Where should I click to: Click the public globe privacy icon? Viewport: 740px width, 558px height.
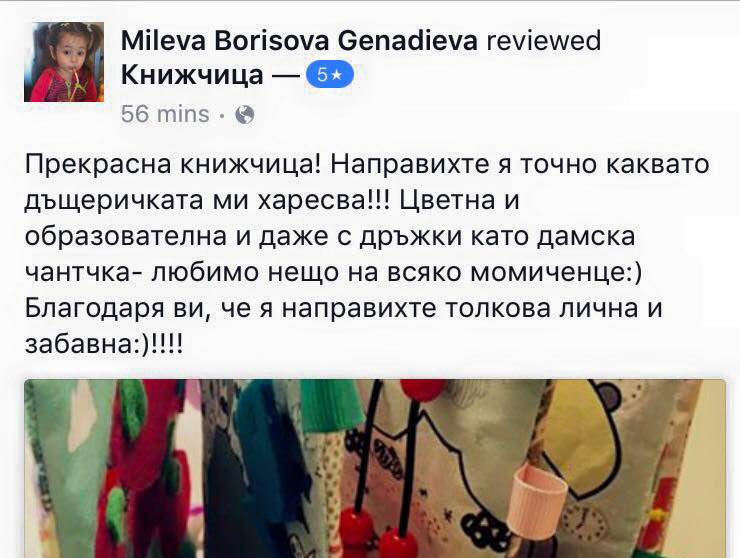point(245,115)
